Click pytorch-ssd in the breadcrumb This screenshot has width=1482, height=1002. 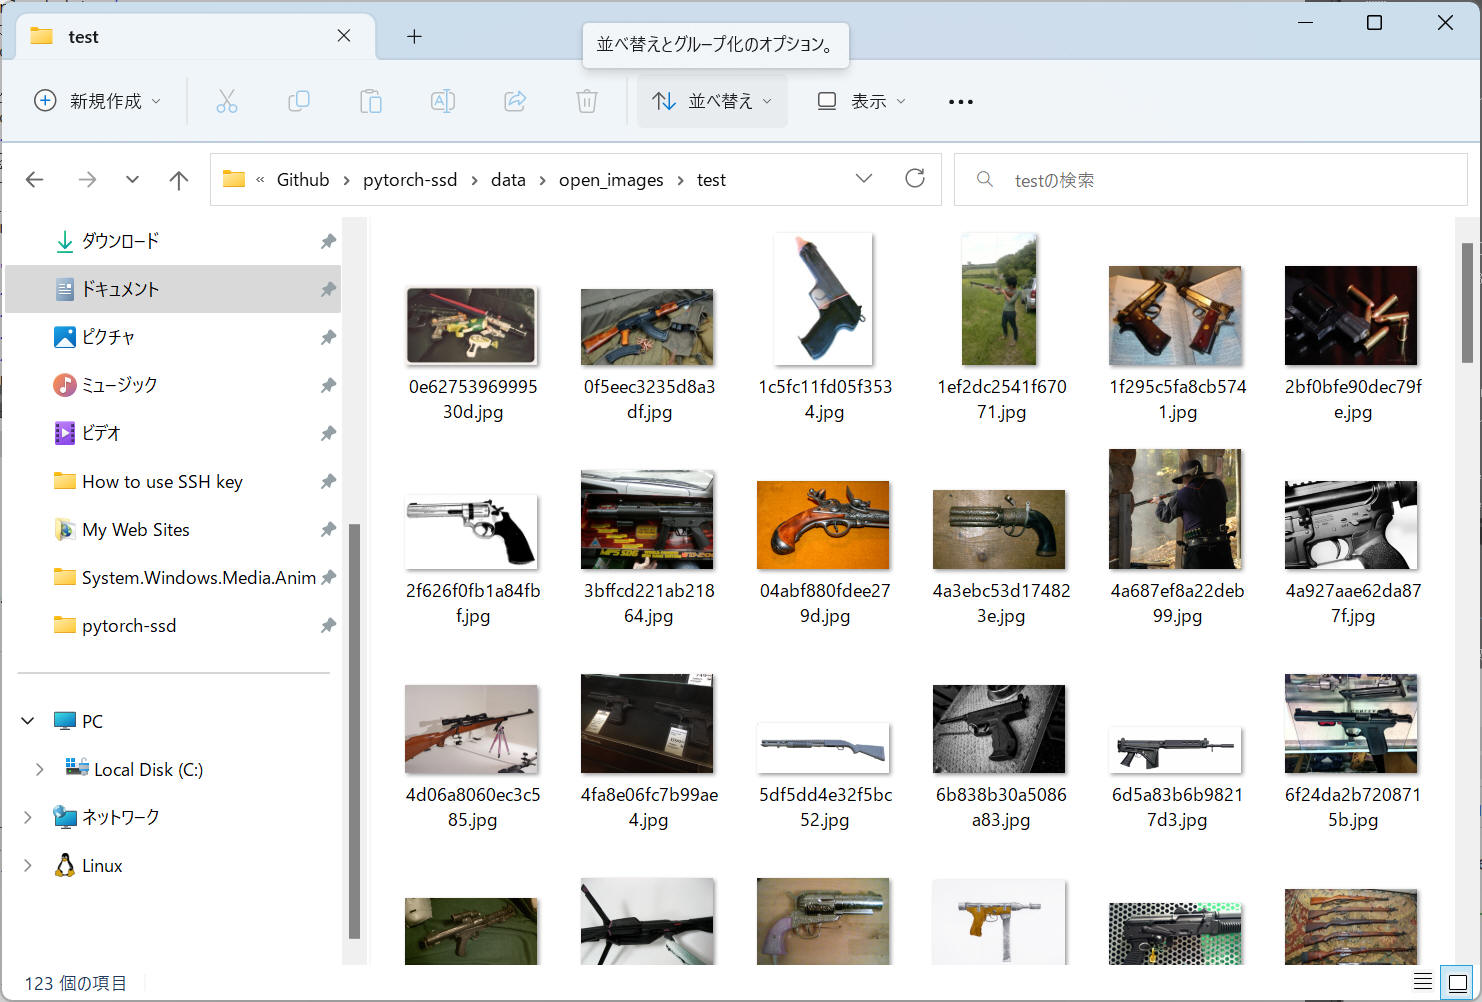410,180
